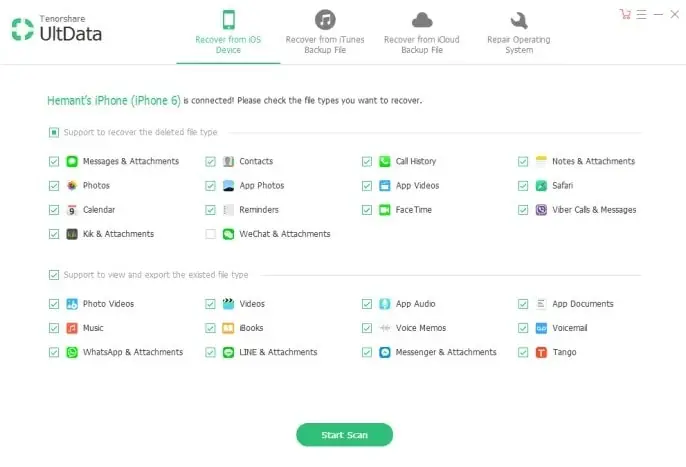Click the App Audio icon

(x=385, y=304)
